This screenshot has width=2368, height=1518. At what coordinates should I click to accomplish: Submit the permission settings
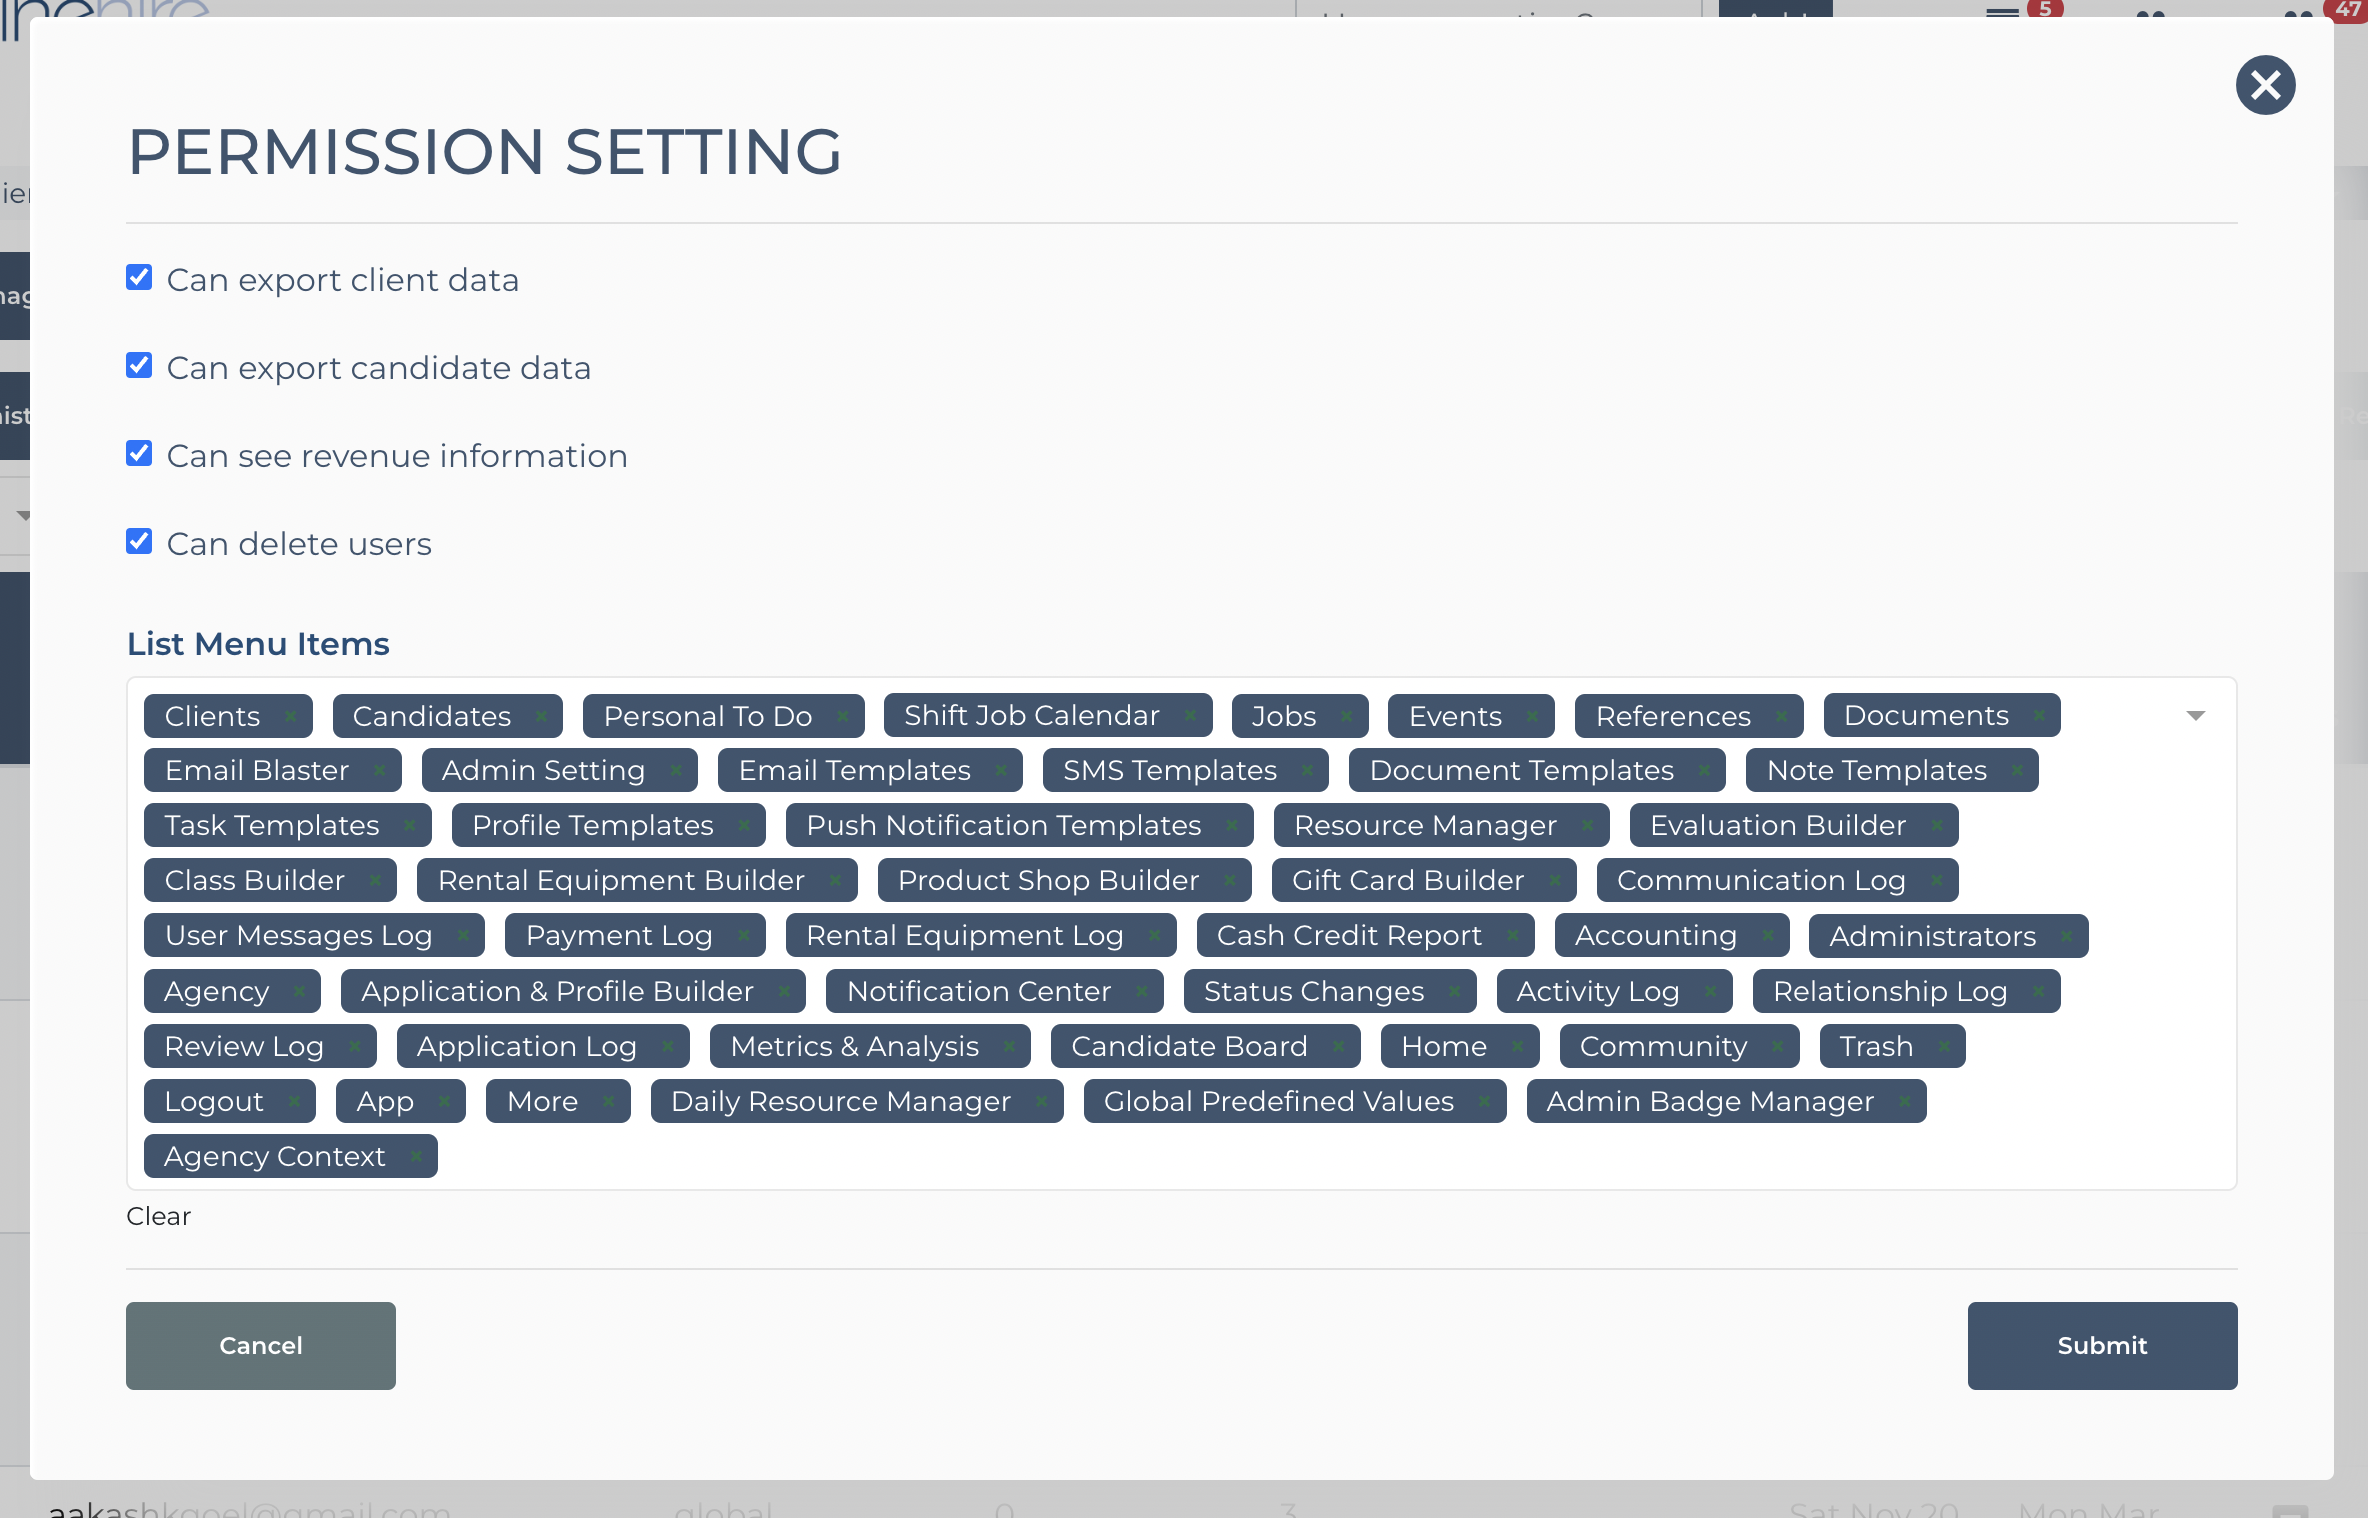coord(2102,1345)
